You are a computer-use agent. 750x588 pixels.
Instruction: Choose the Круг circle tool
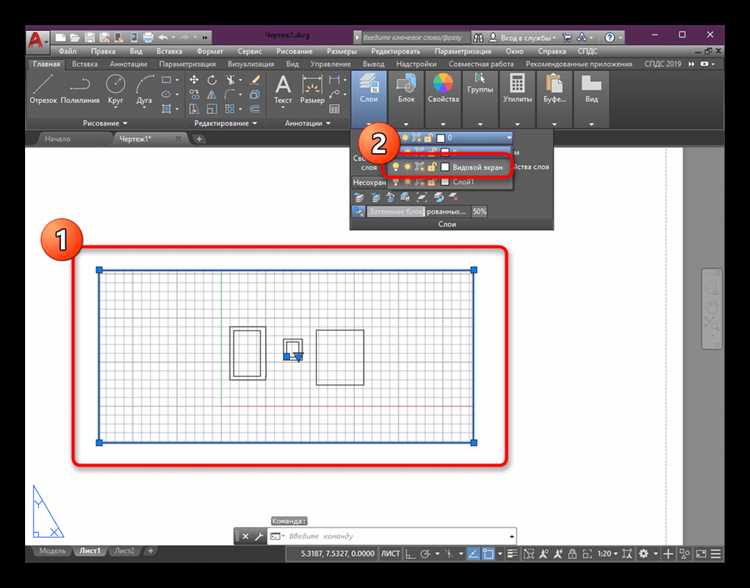[115, 90]
